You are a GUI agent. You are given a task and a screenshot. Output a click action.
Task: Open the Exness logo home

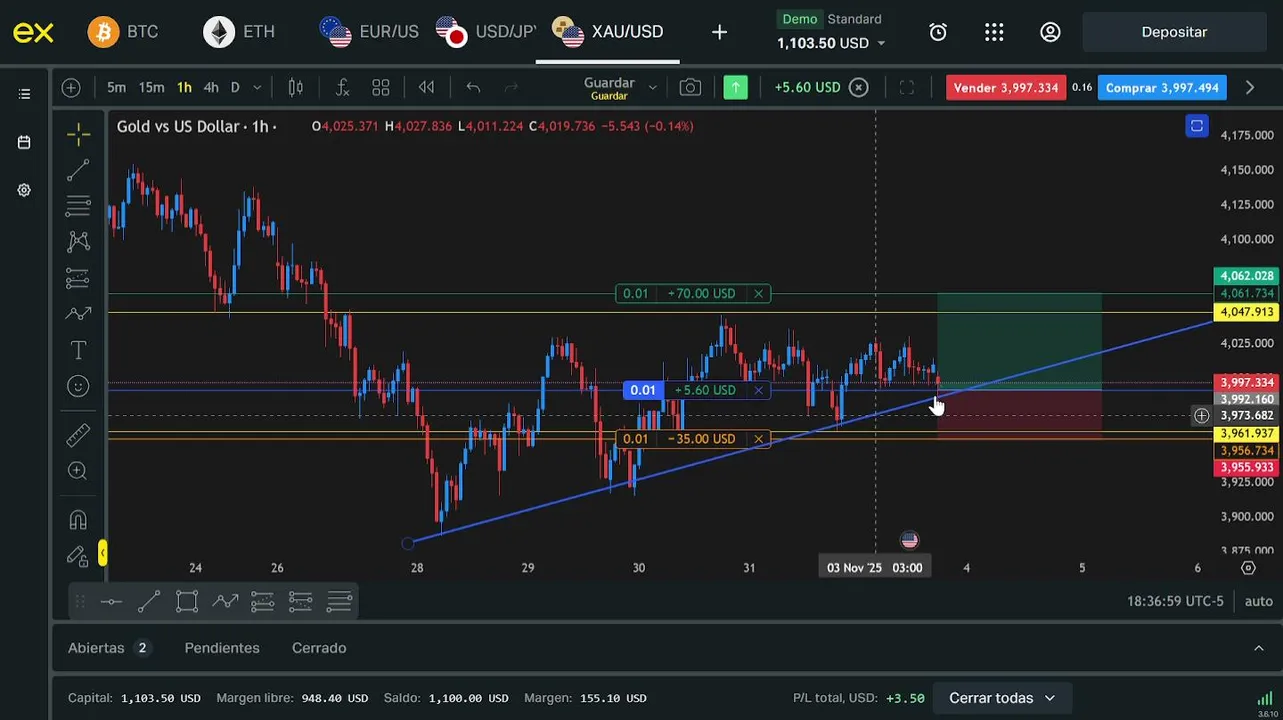pos(33,32)
